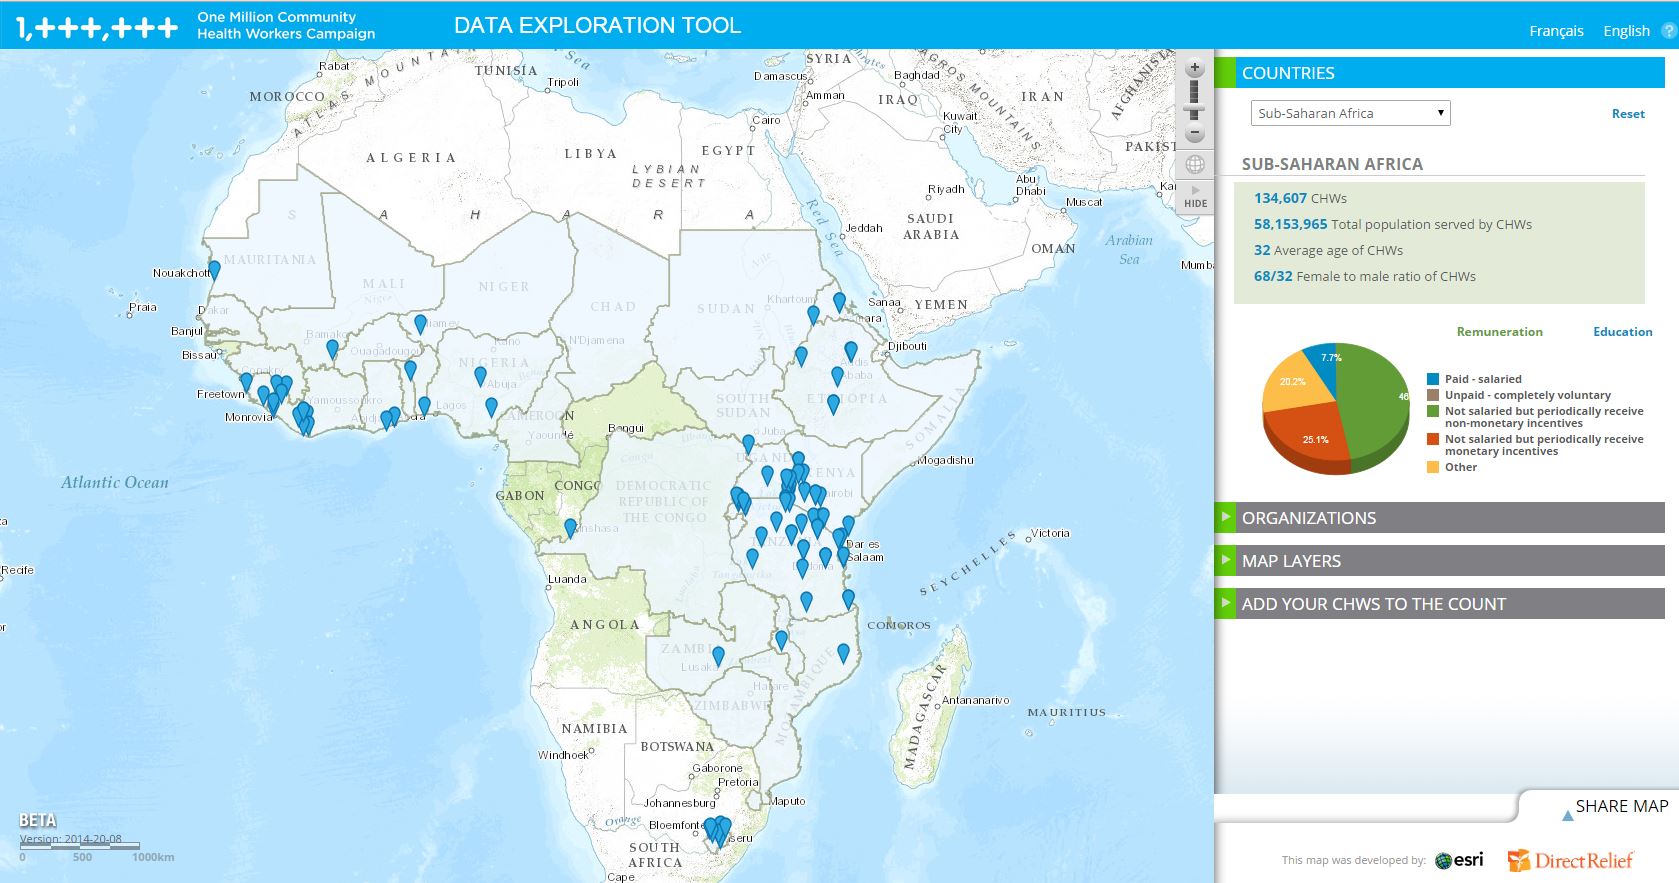This screenshot has height=883, width=1679.
Task: Click the globe full-extent icon
Action: [1194, 165]
